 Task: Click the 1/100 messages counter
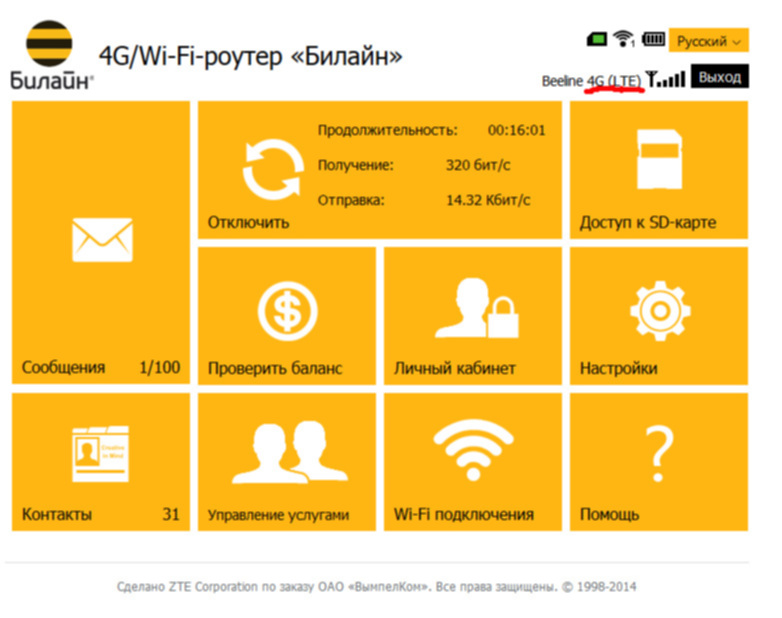160,368
